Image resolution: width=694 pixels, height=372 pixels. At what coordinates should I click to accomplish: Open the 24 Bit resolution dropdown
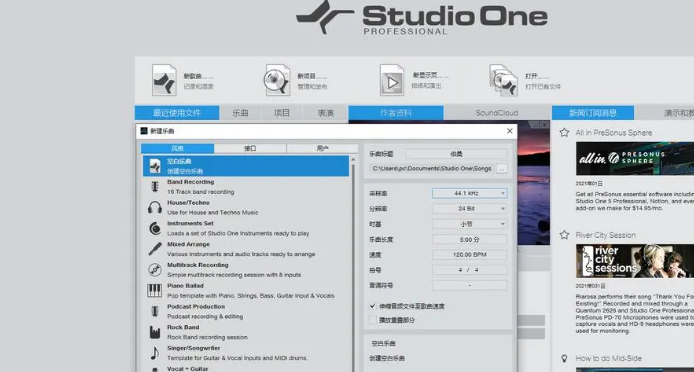click(470, 209)
